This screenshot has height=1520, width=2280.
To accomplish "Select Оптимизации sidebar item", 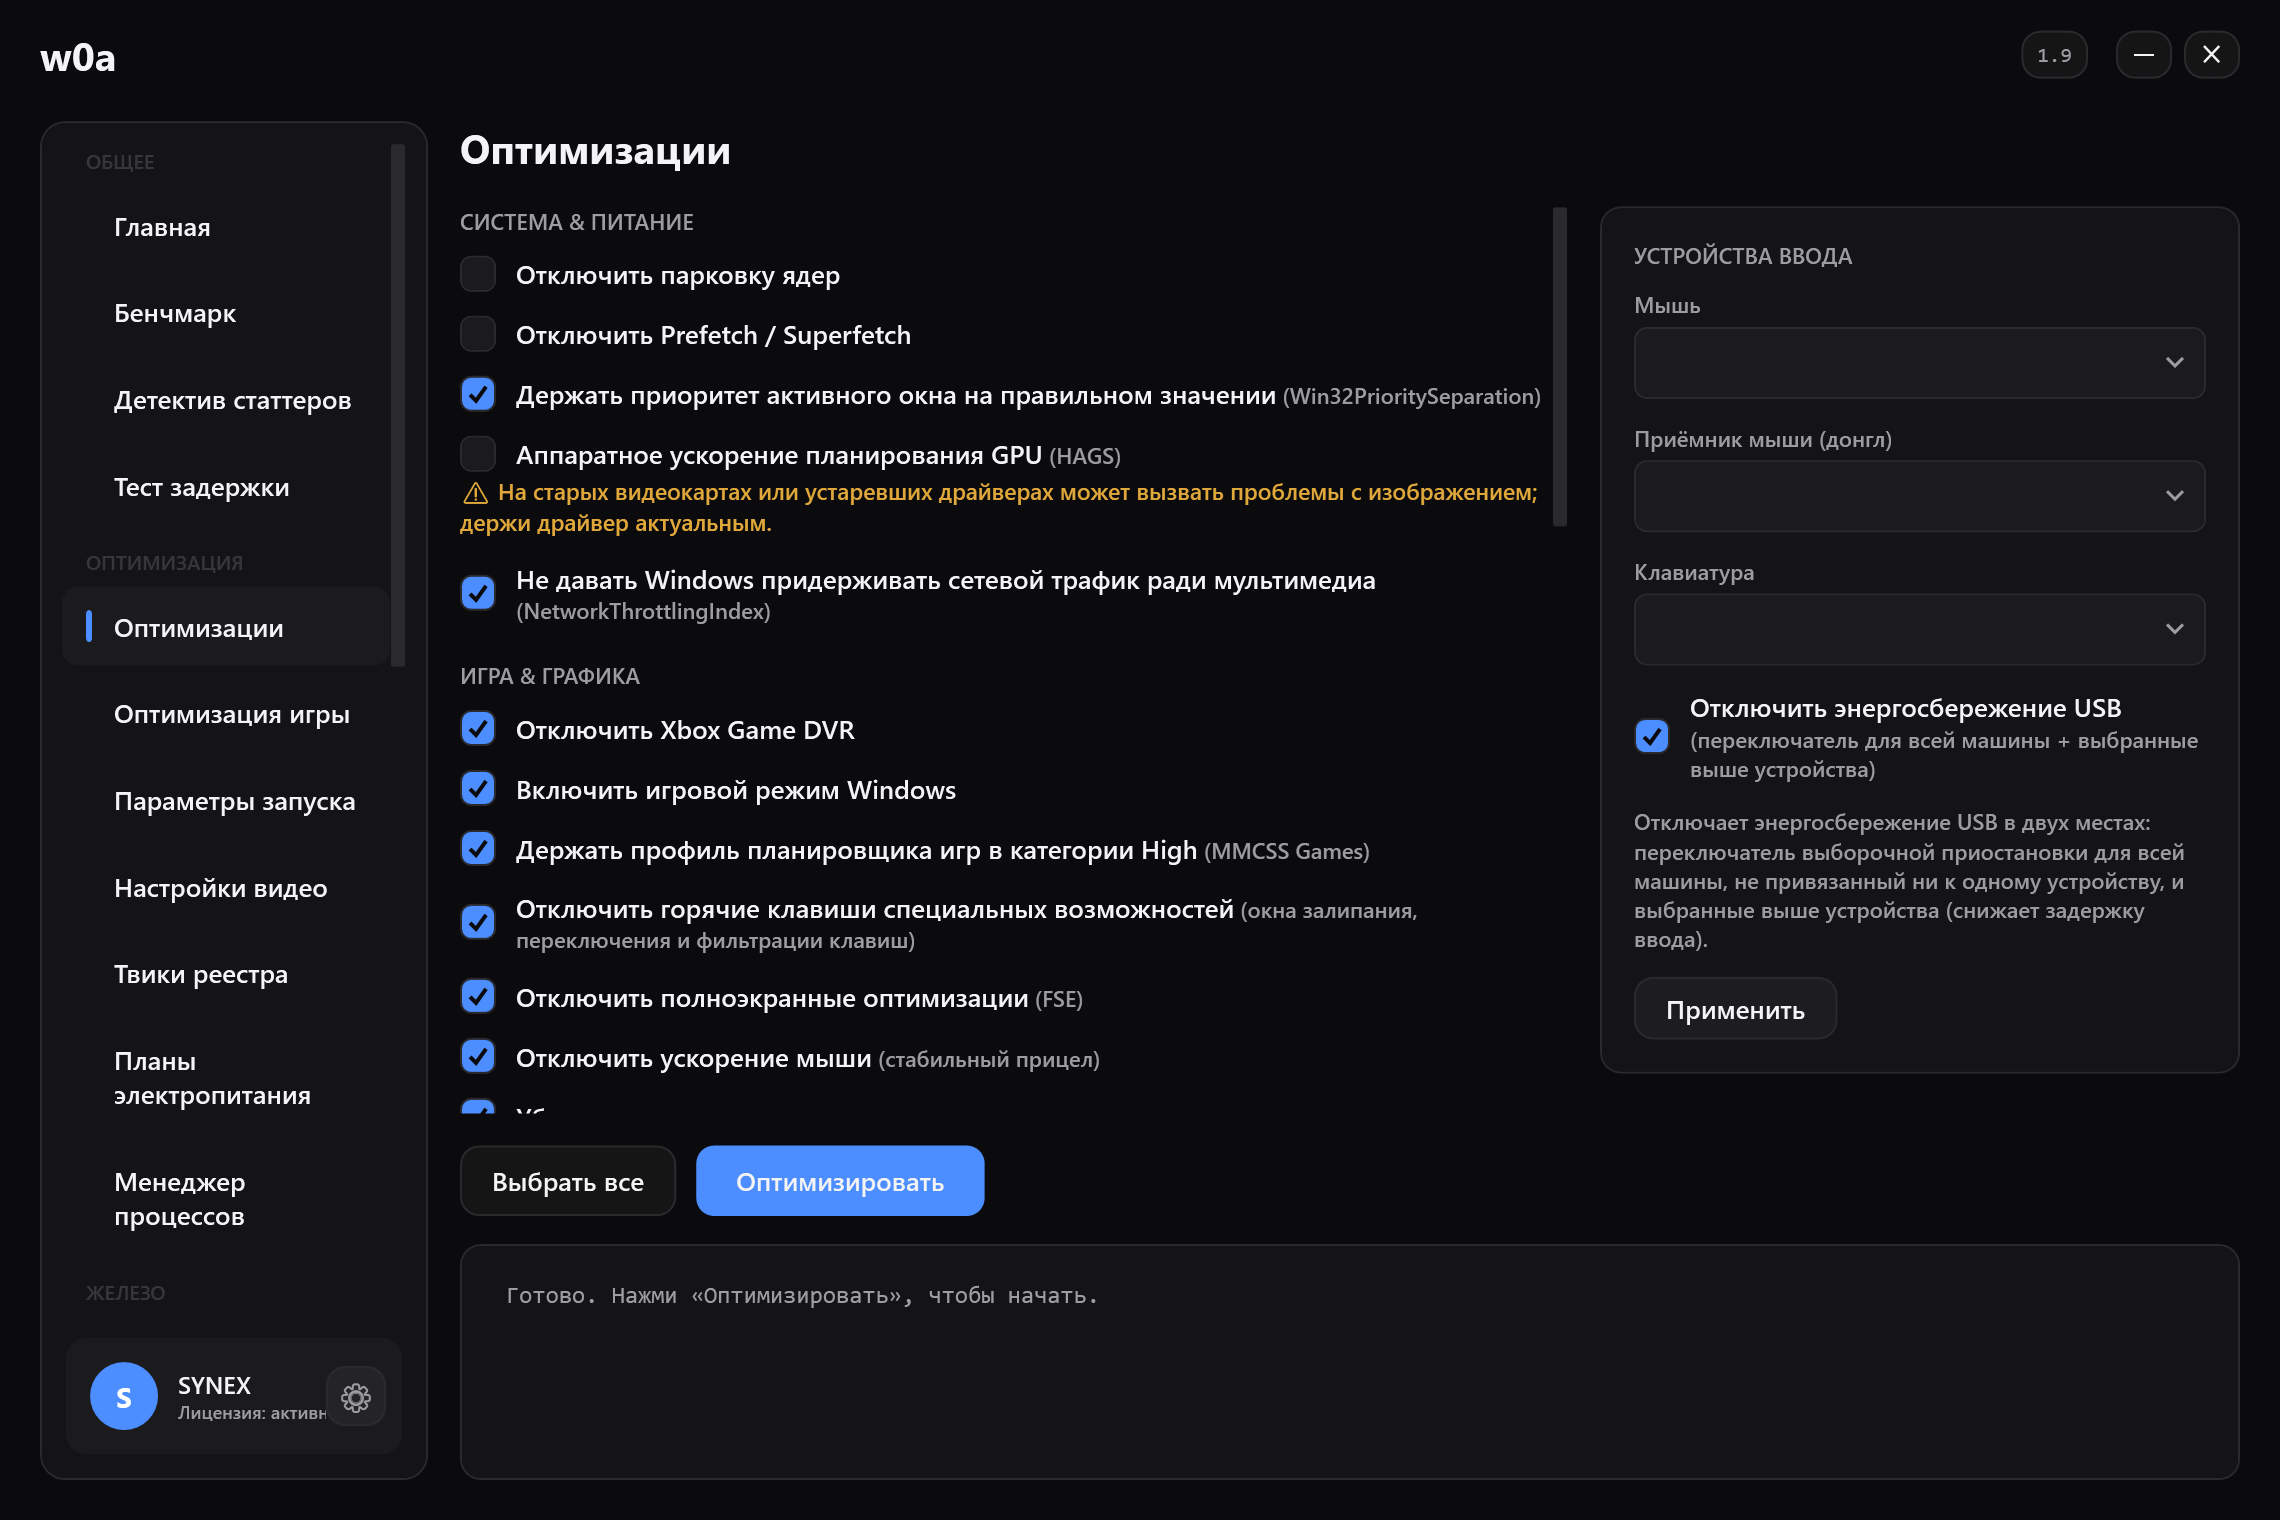I will click(x=226, y=628).
